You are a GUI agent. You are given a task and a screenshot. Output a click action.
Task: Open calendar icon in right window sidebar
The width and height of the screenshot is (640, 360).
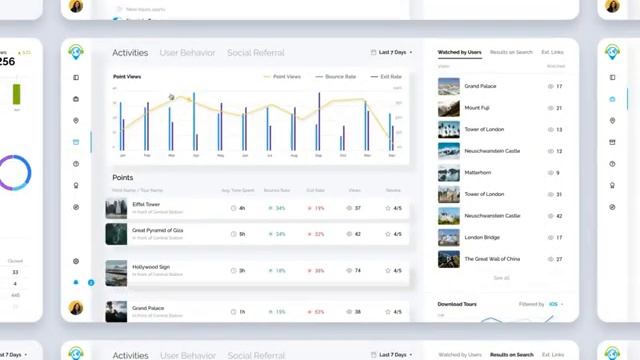coord(612,142)
